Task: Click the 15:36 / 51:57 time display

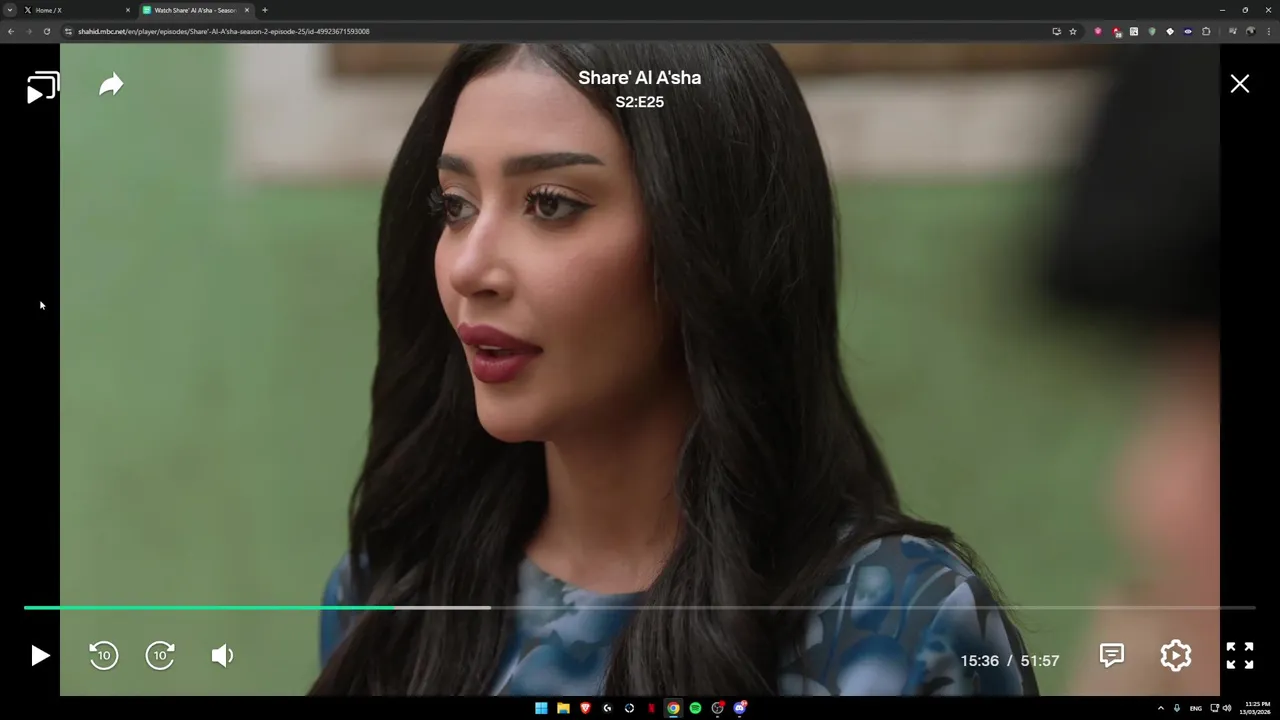Action: point(1010,661)
